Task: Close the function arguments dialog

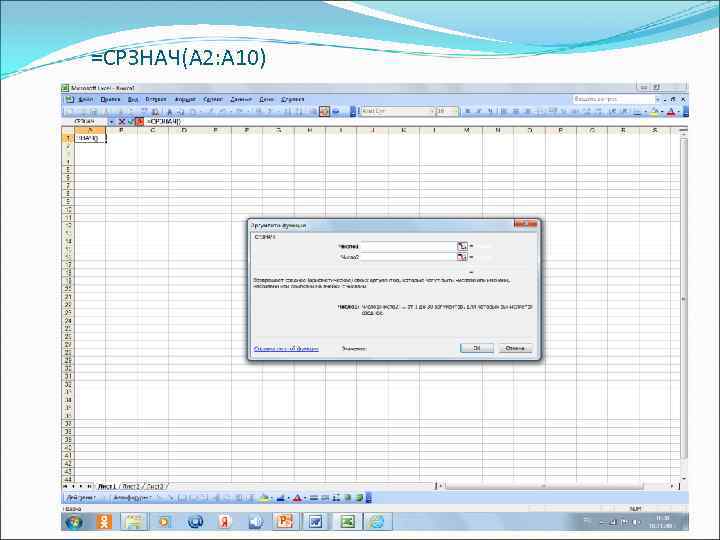Action: (526, 224)
